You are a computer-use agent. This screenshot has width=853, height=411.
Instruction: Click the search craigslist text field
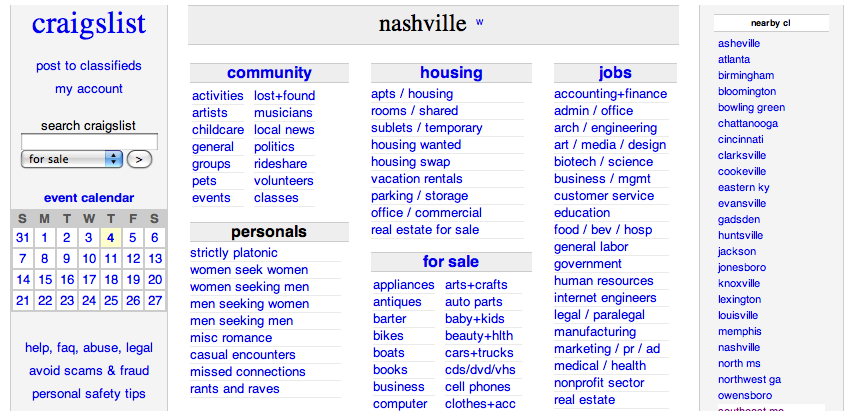pos(89,142)
